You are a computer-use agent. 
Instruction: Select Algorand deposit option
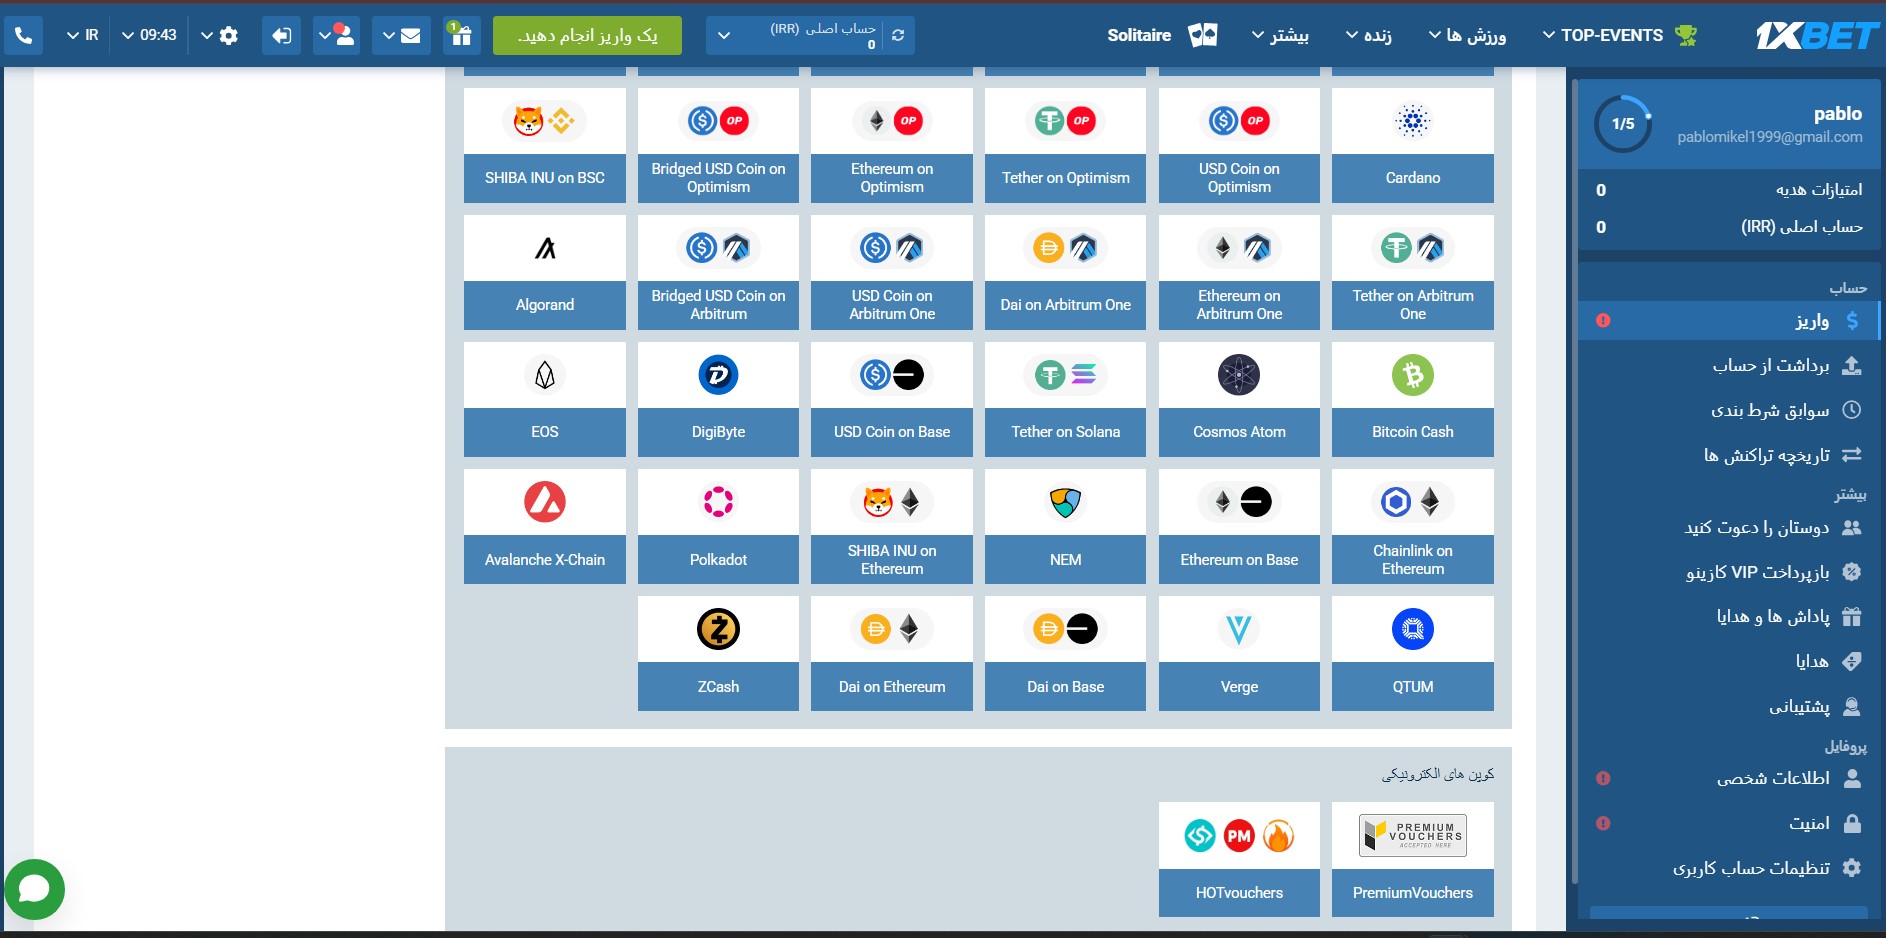pyautogui.click(x=545, y=272)
